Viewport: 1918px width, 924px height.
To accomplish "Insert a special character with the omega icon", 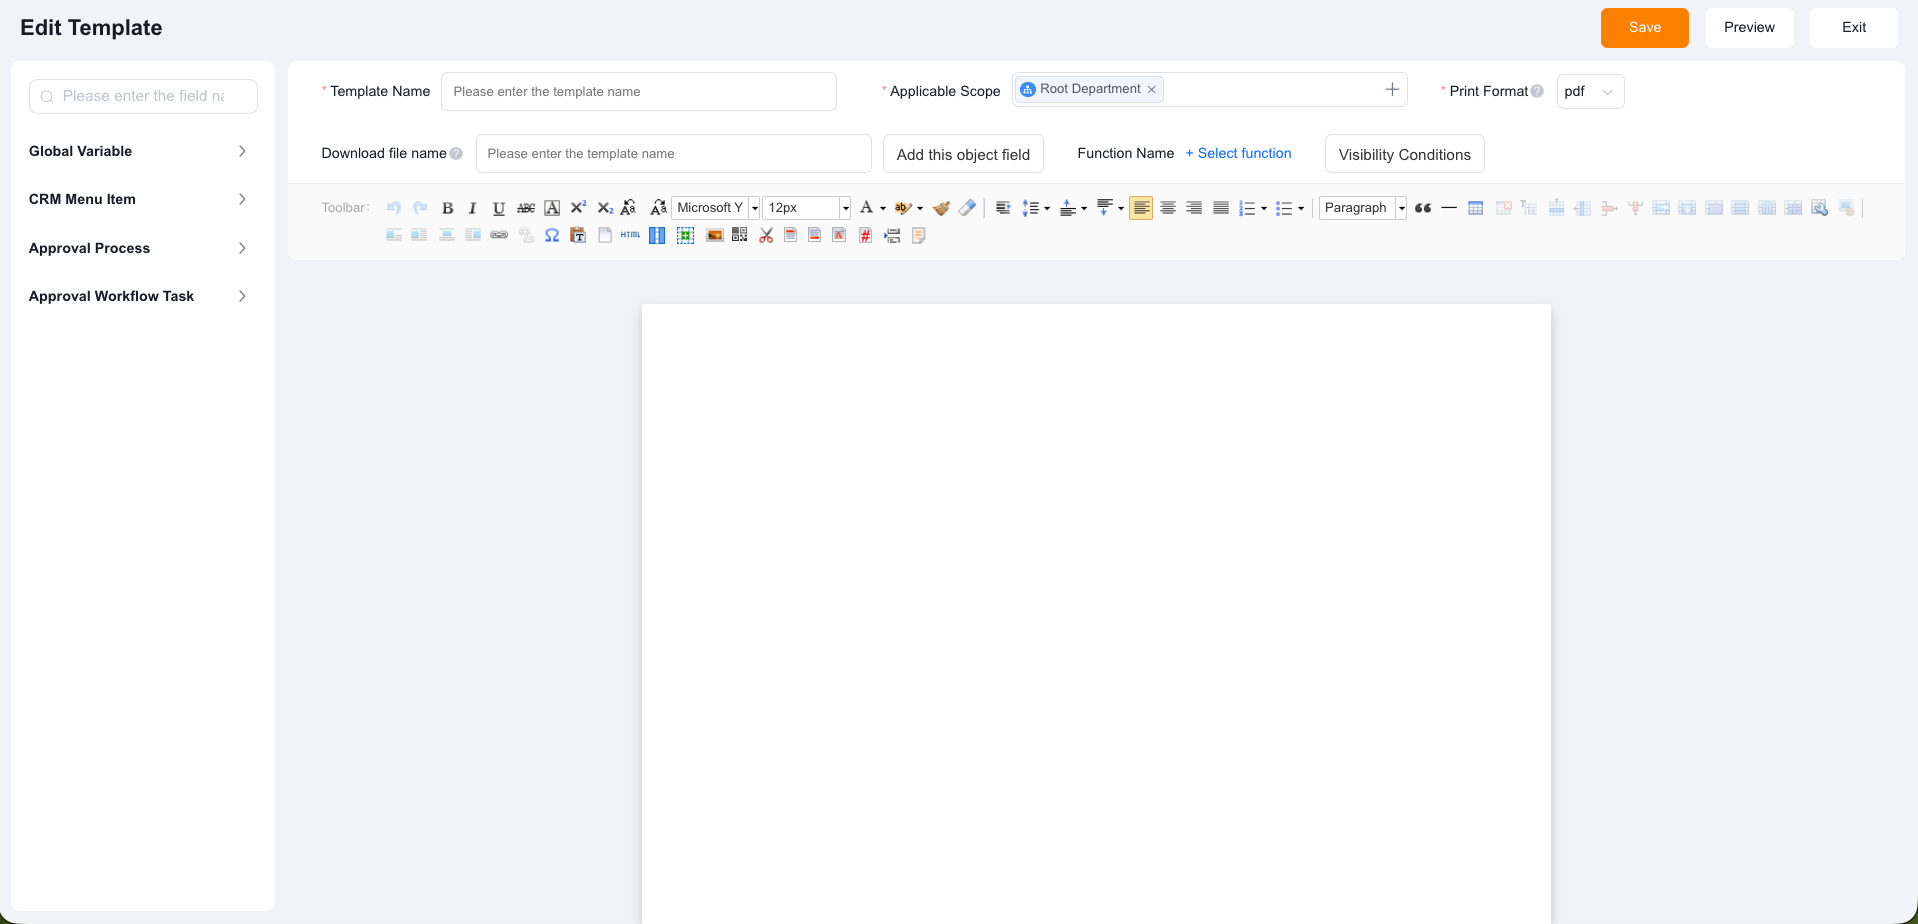I will pos(552,235).
